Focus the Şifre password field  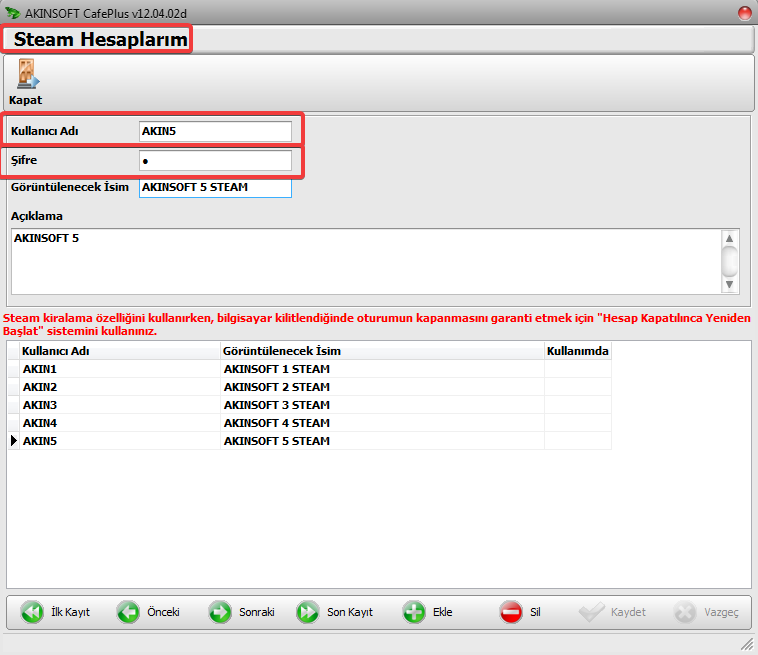coord(216,160)
